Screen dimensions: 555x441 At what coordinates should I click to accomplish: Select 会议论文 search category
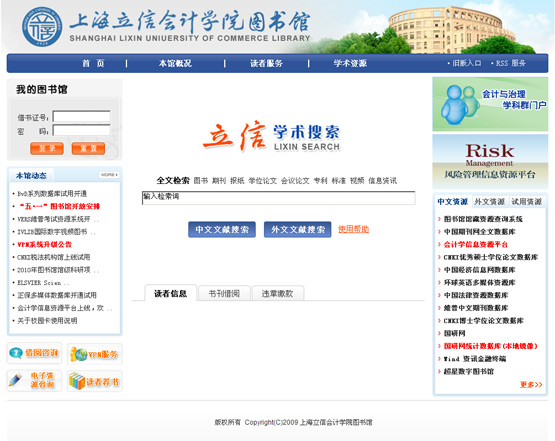pyautogui.click(x=295, y=181)
